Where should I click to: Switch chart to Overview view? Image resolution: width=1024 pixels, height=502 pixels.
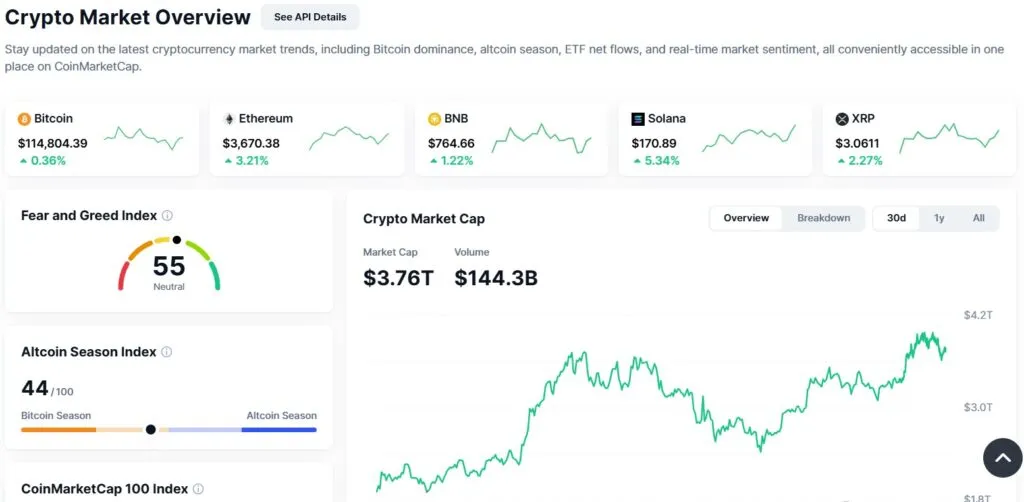tap(746, 218)
